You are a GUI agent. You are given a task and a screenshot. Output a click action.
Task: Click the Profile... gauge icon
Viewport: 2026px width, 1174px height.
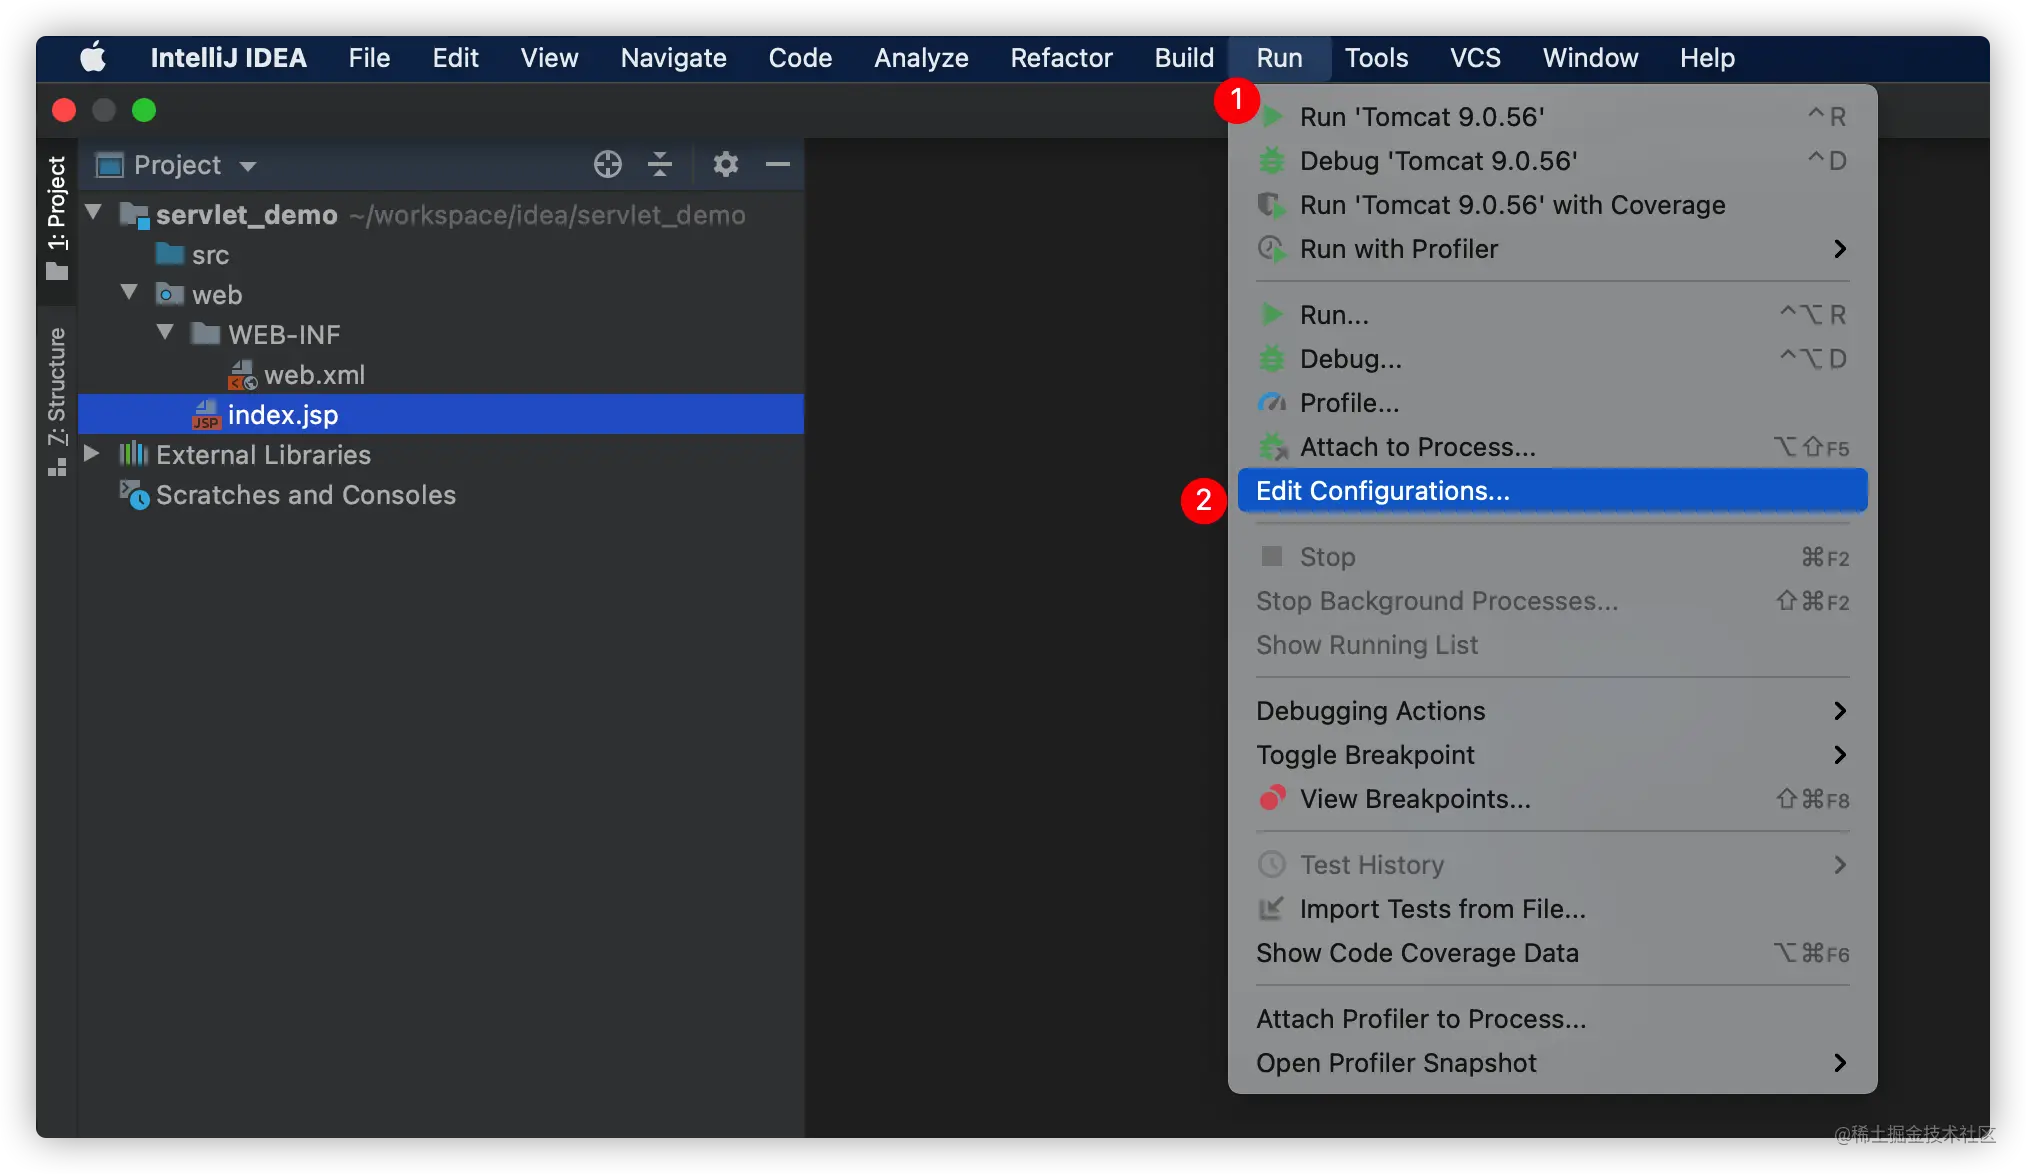1272,402
